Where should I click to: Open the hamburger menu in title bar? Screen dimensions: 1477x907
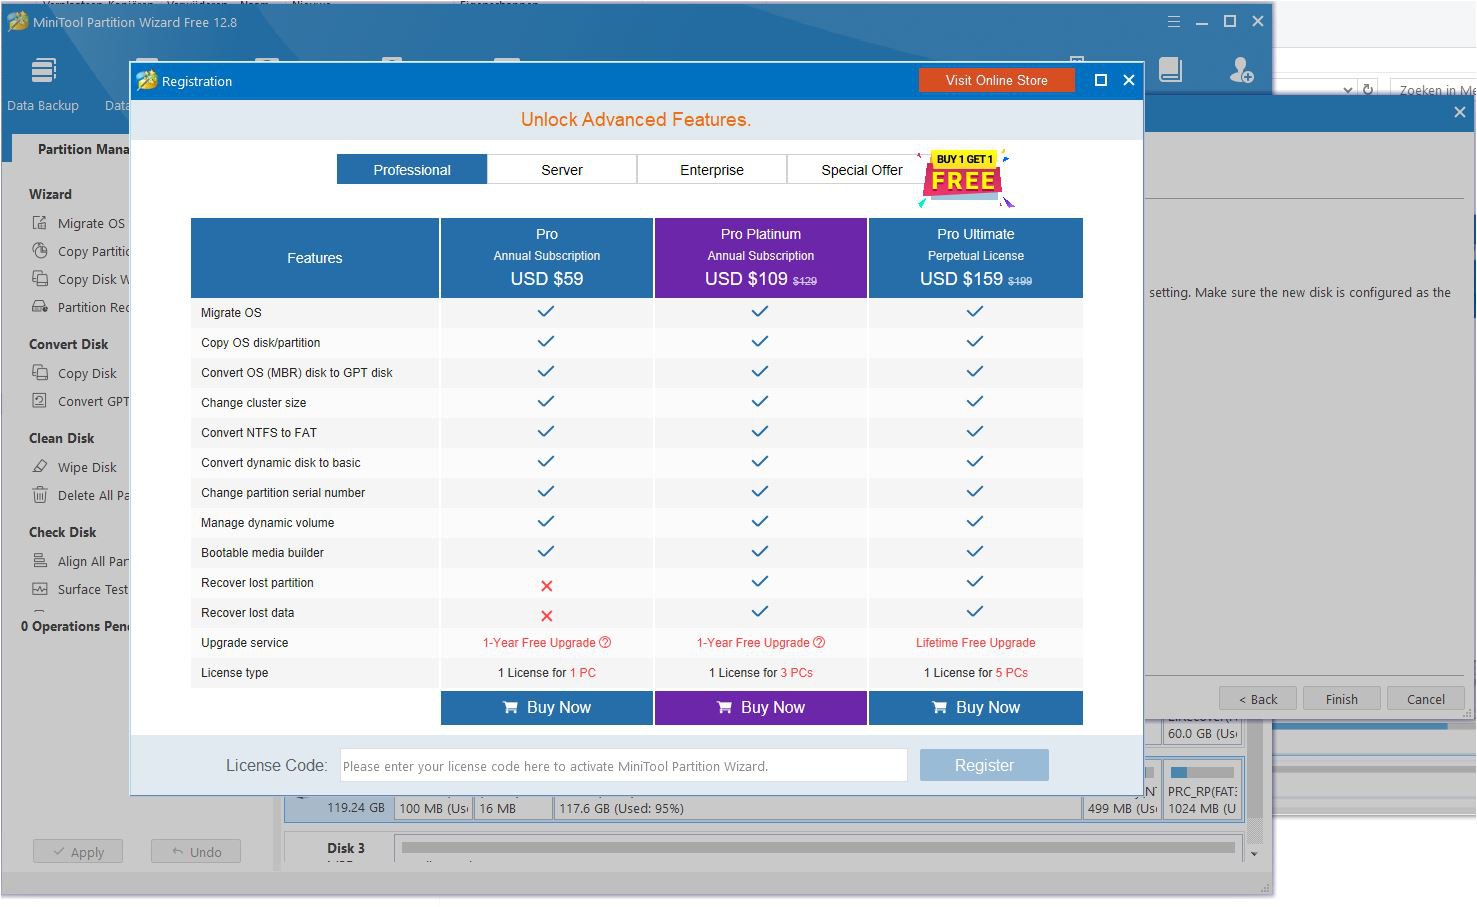coord(1174,22)
